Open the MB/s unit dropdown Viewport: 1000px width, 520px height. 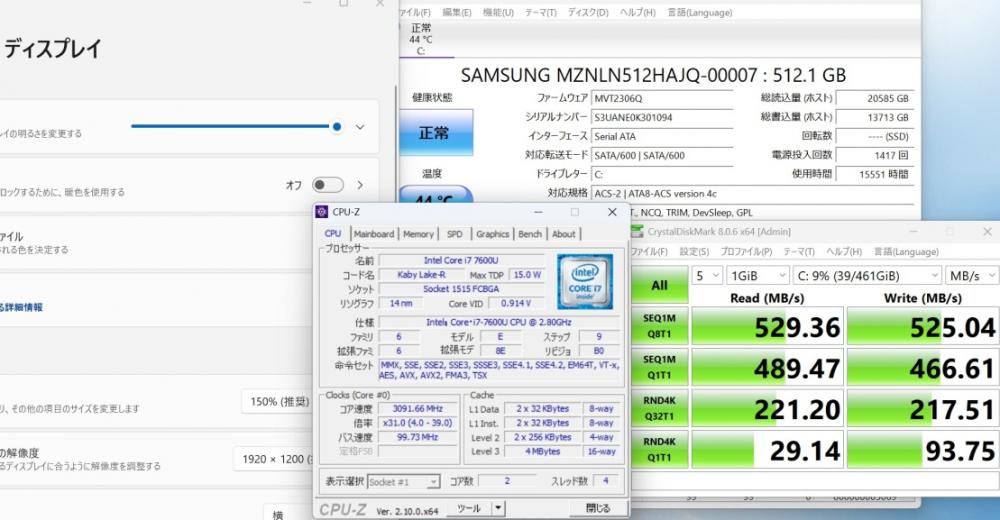click(x=972, y=276)
